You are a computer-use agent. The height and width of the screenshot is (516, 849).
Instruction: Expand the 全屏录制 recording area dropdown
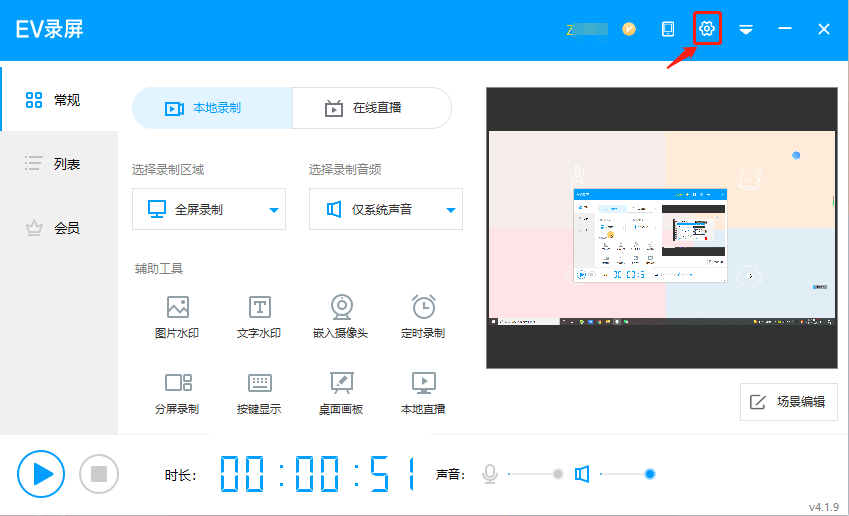(x=209, y=209)
